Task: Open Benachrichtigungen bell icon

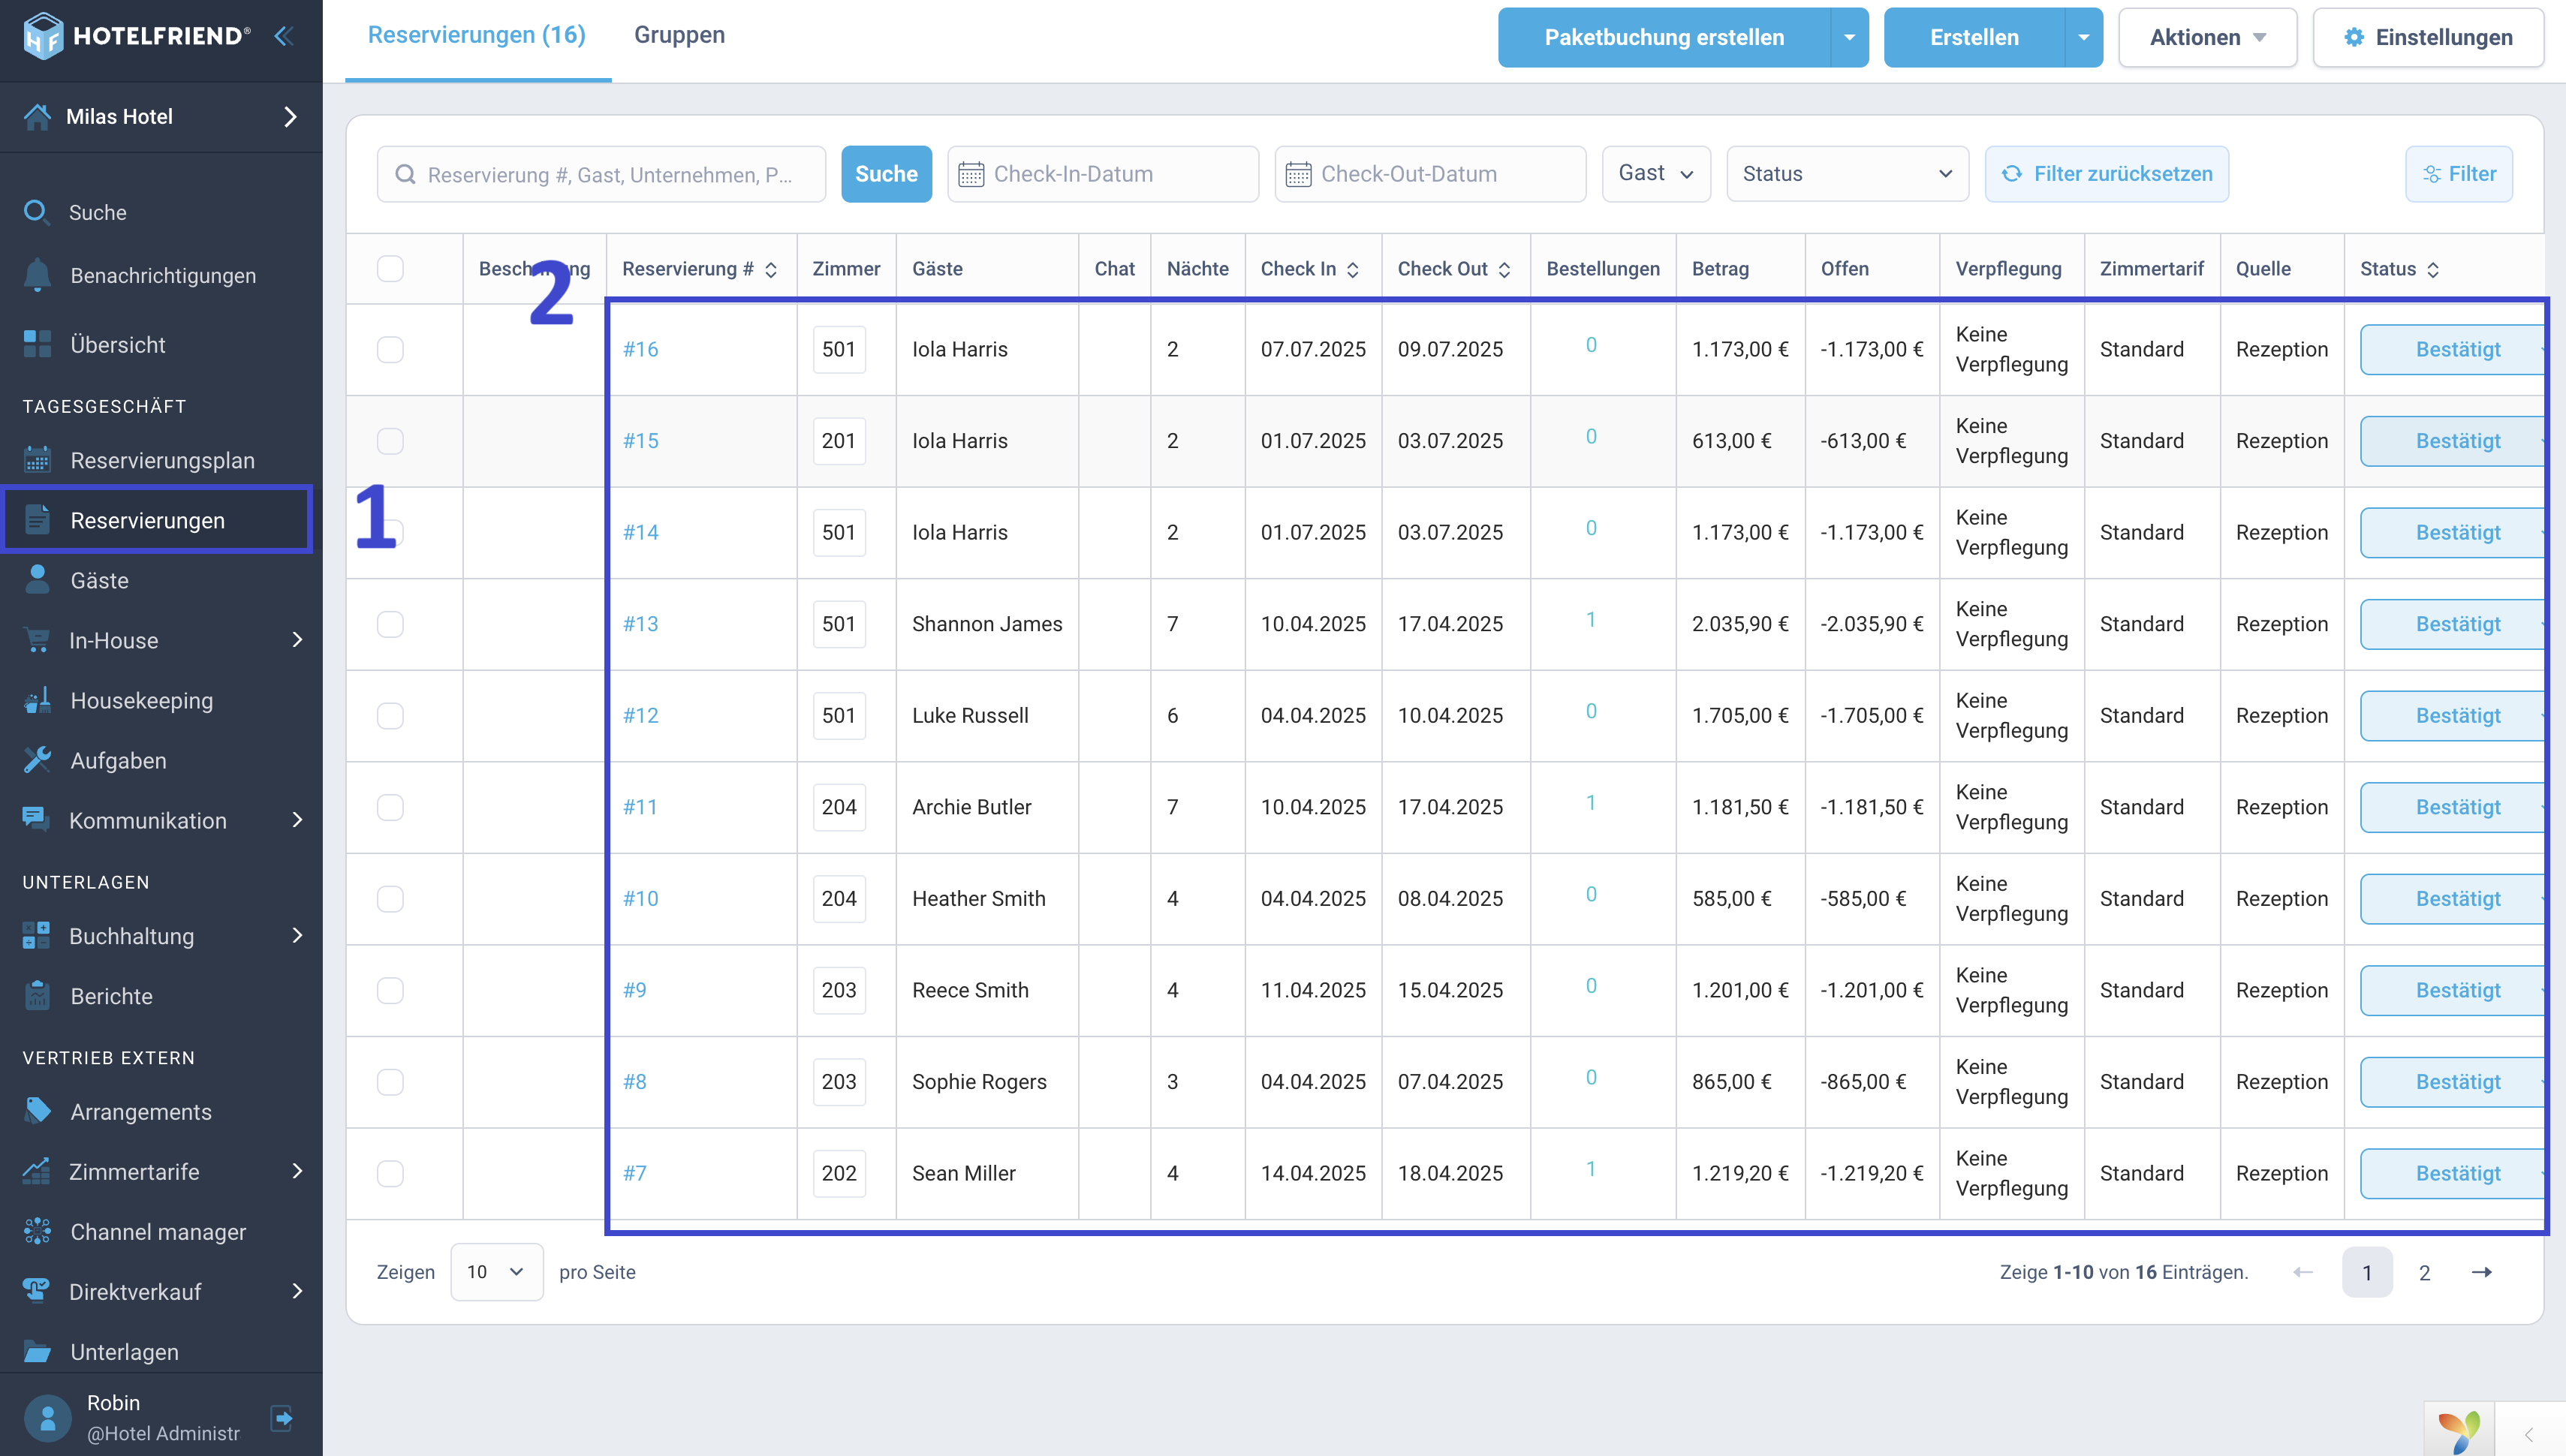Action: tap(37, 275)
